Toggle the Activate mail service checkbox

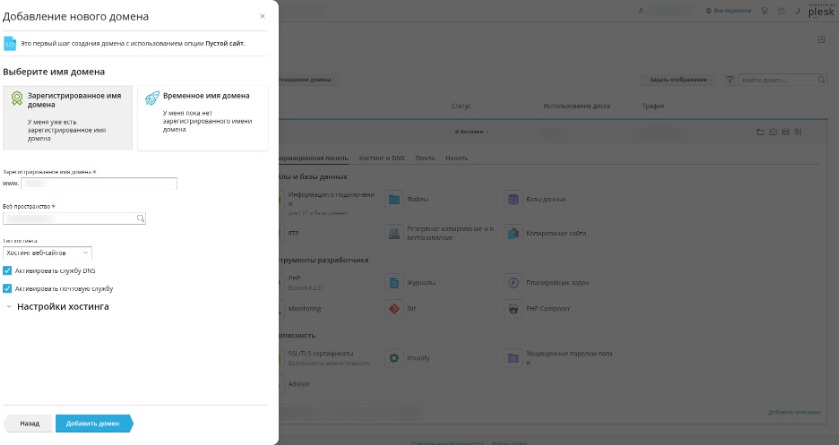pos(7,288)
